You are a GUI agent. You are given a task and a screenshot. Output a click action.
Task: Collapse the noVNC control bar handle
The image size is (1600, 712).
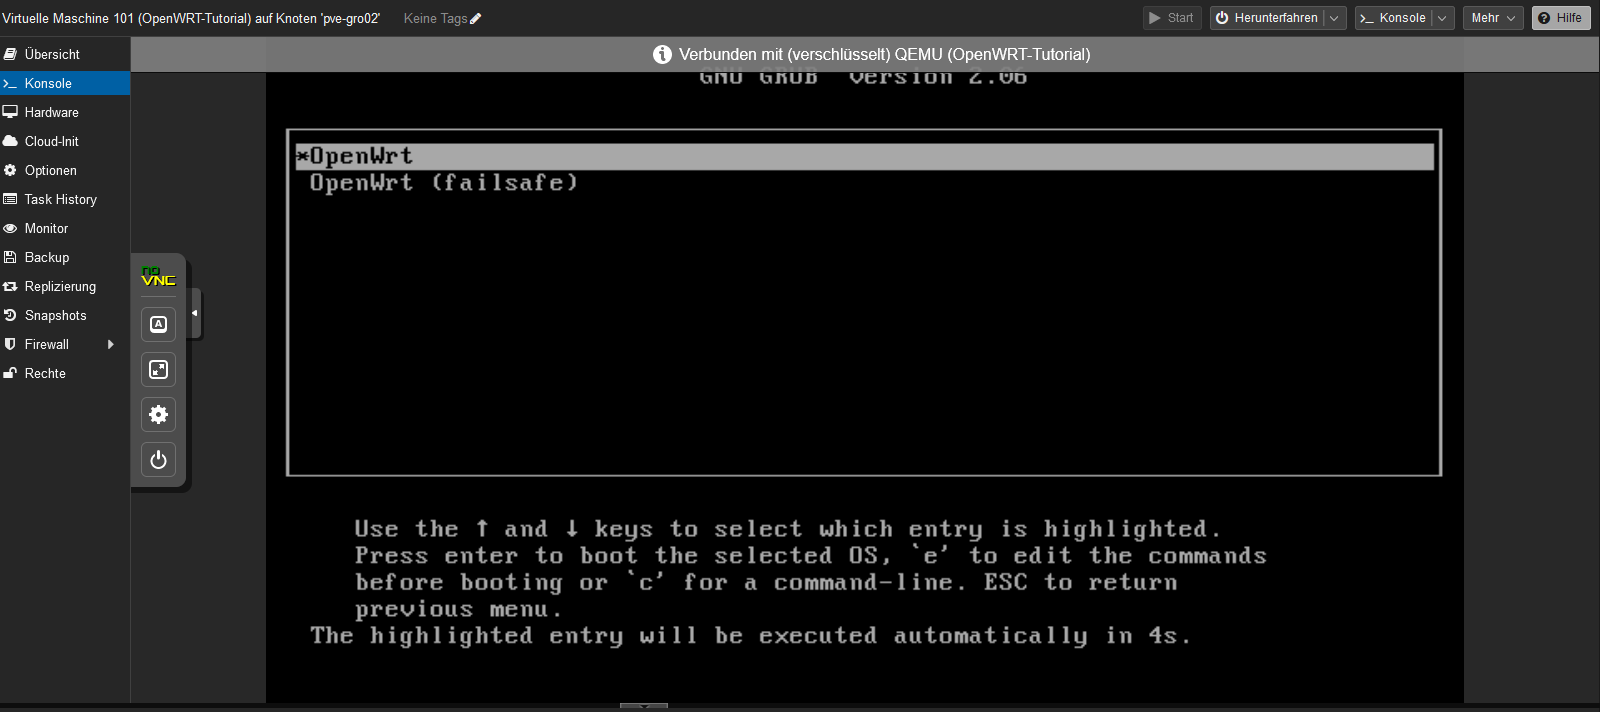(195, 313)
